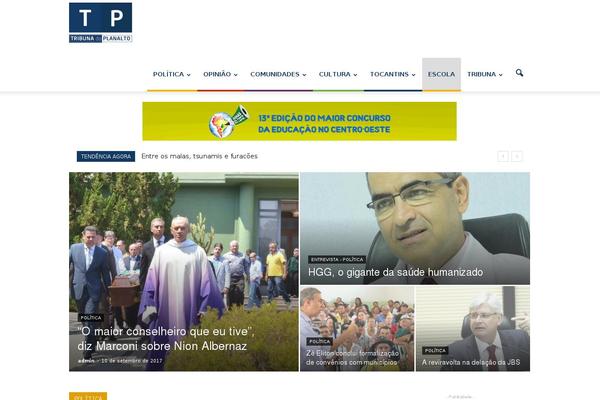Viewport: 600px width, 400px height.
Task: Open trending story 'Entre os malas, tsunamis e furacões'
Action: tap(199, 156)
